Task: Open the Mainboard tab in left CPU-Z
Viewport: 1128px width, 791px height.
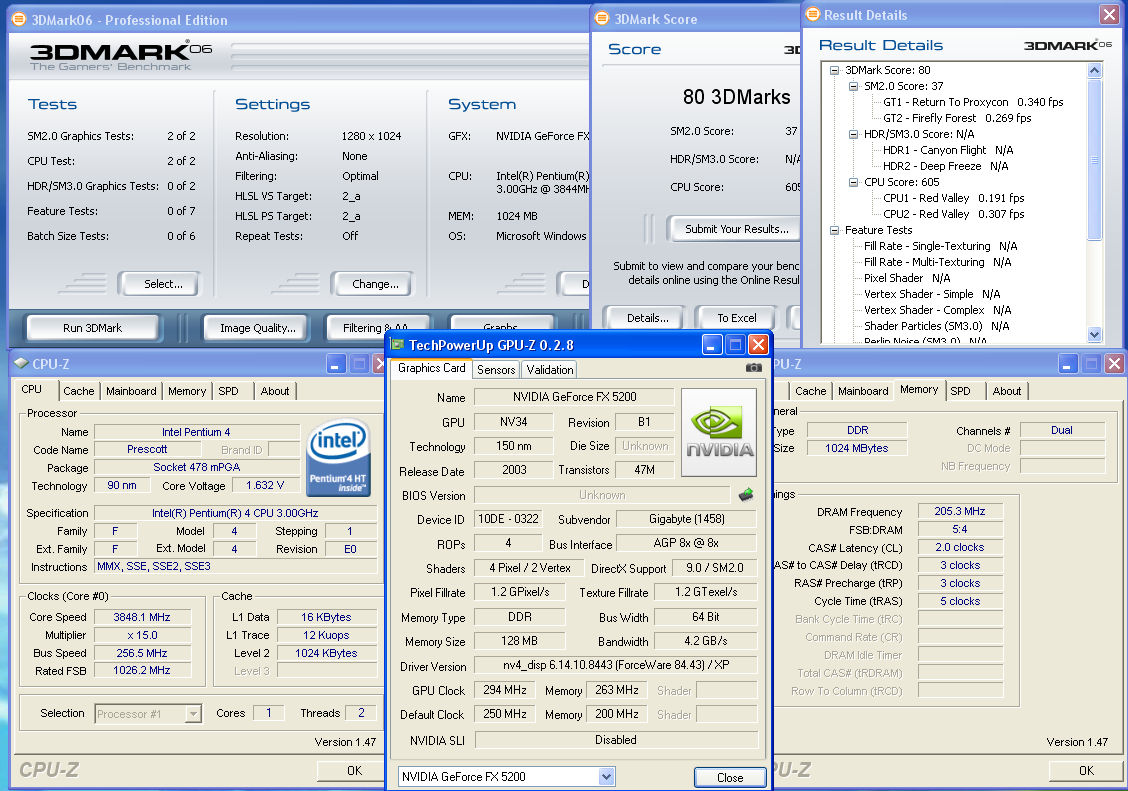Action: (x=131, y=391)
